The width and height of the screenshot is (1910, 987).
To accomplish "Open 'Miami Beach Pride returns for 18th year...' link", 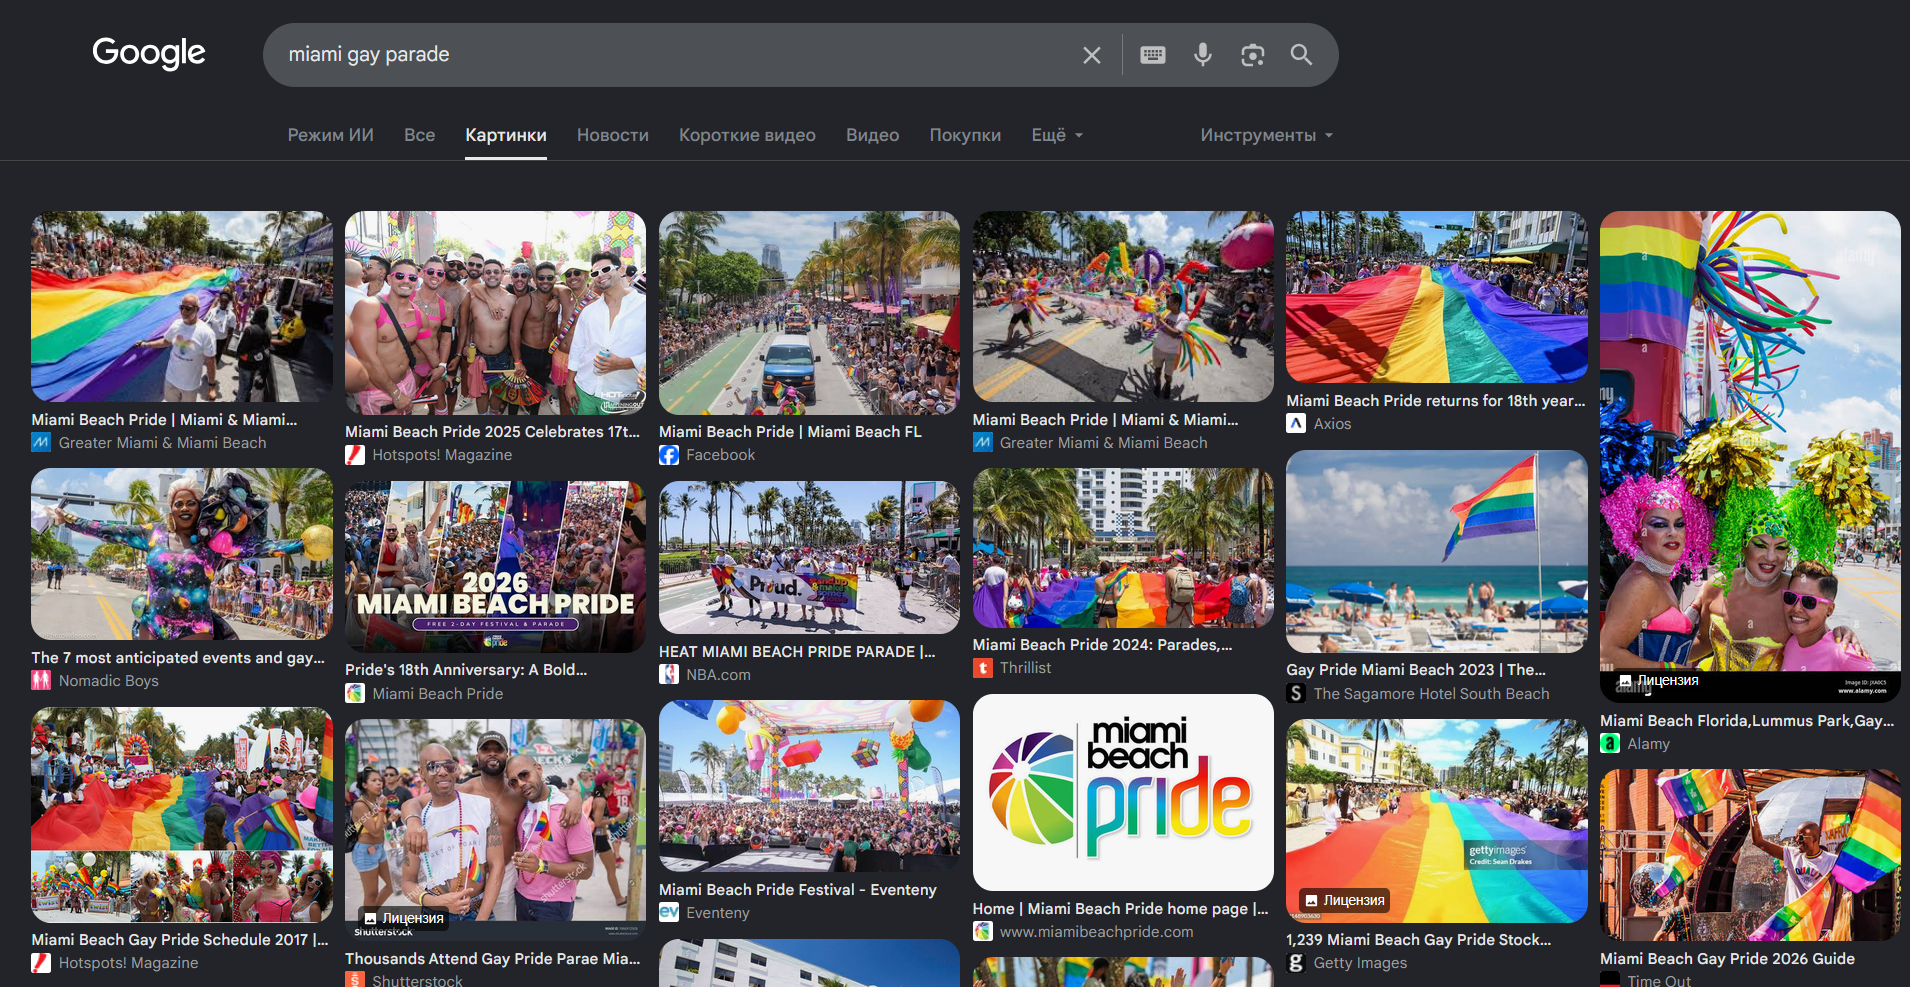I will click(1436, 400).
